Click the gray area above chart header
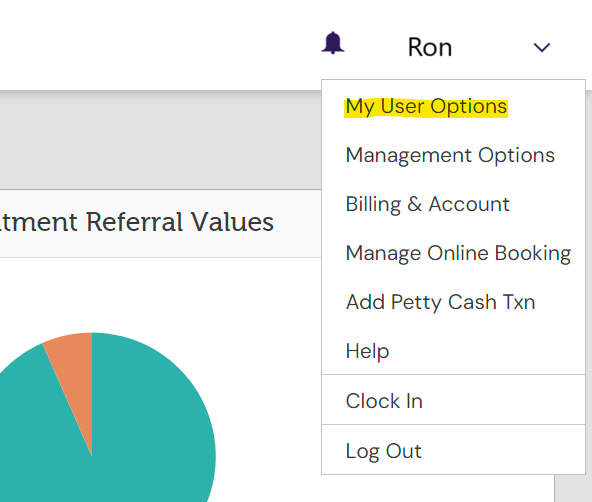This screenshot has height=502, width=592. coord(160,140)
